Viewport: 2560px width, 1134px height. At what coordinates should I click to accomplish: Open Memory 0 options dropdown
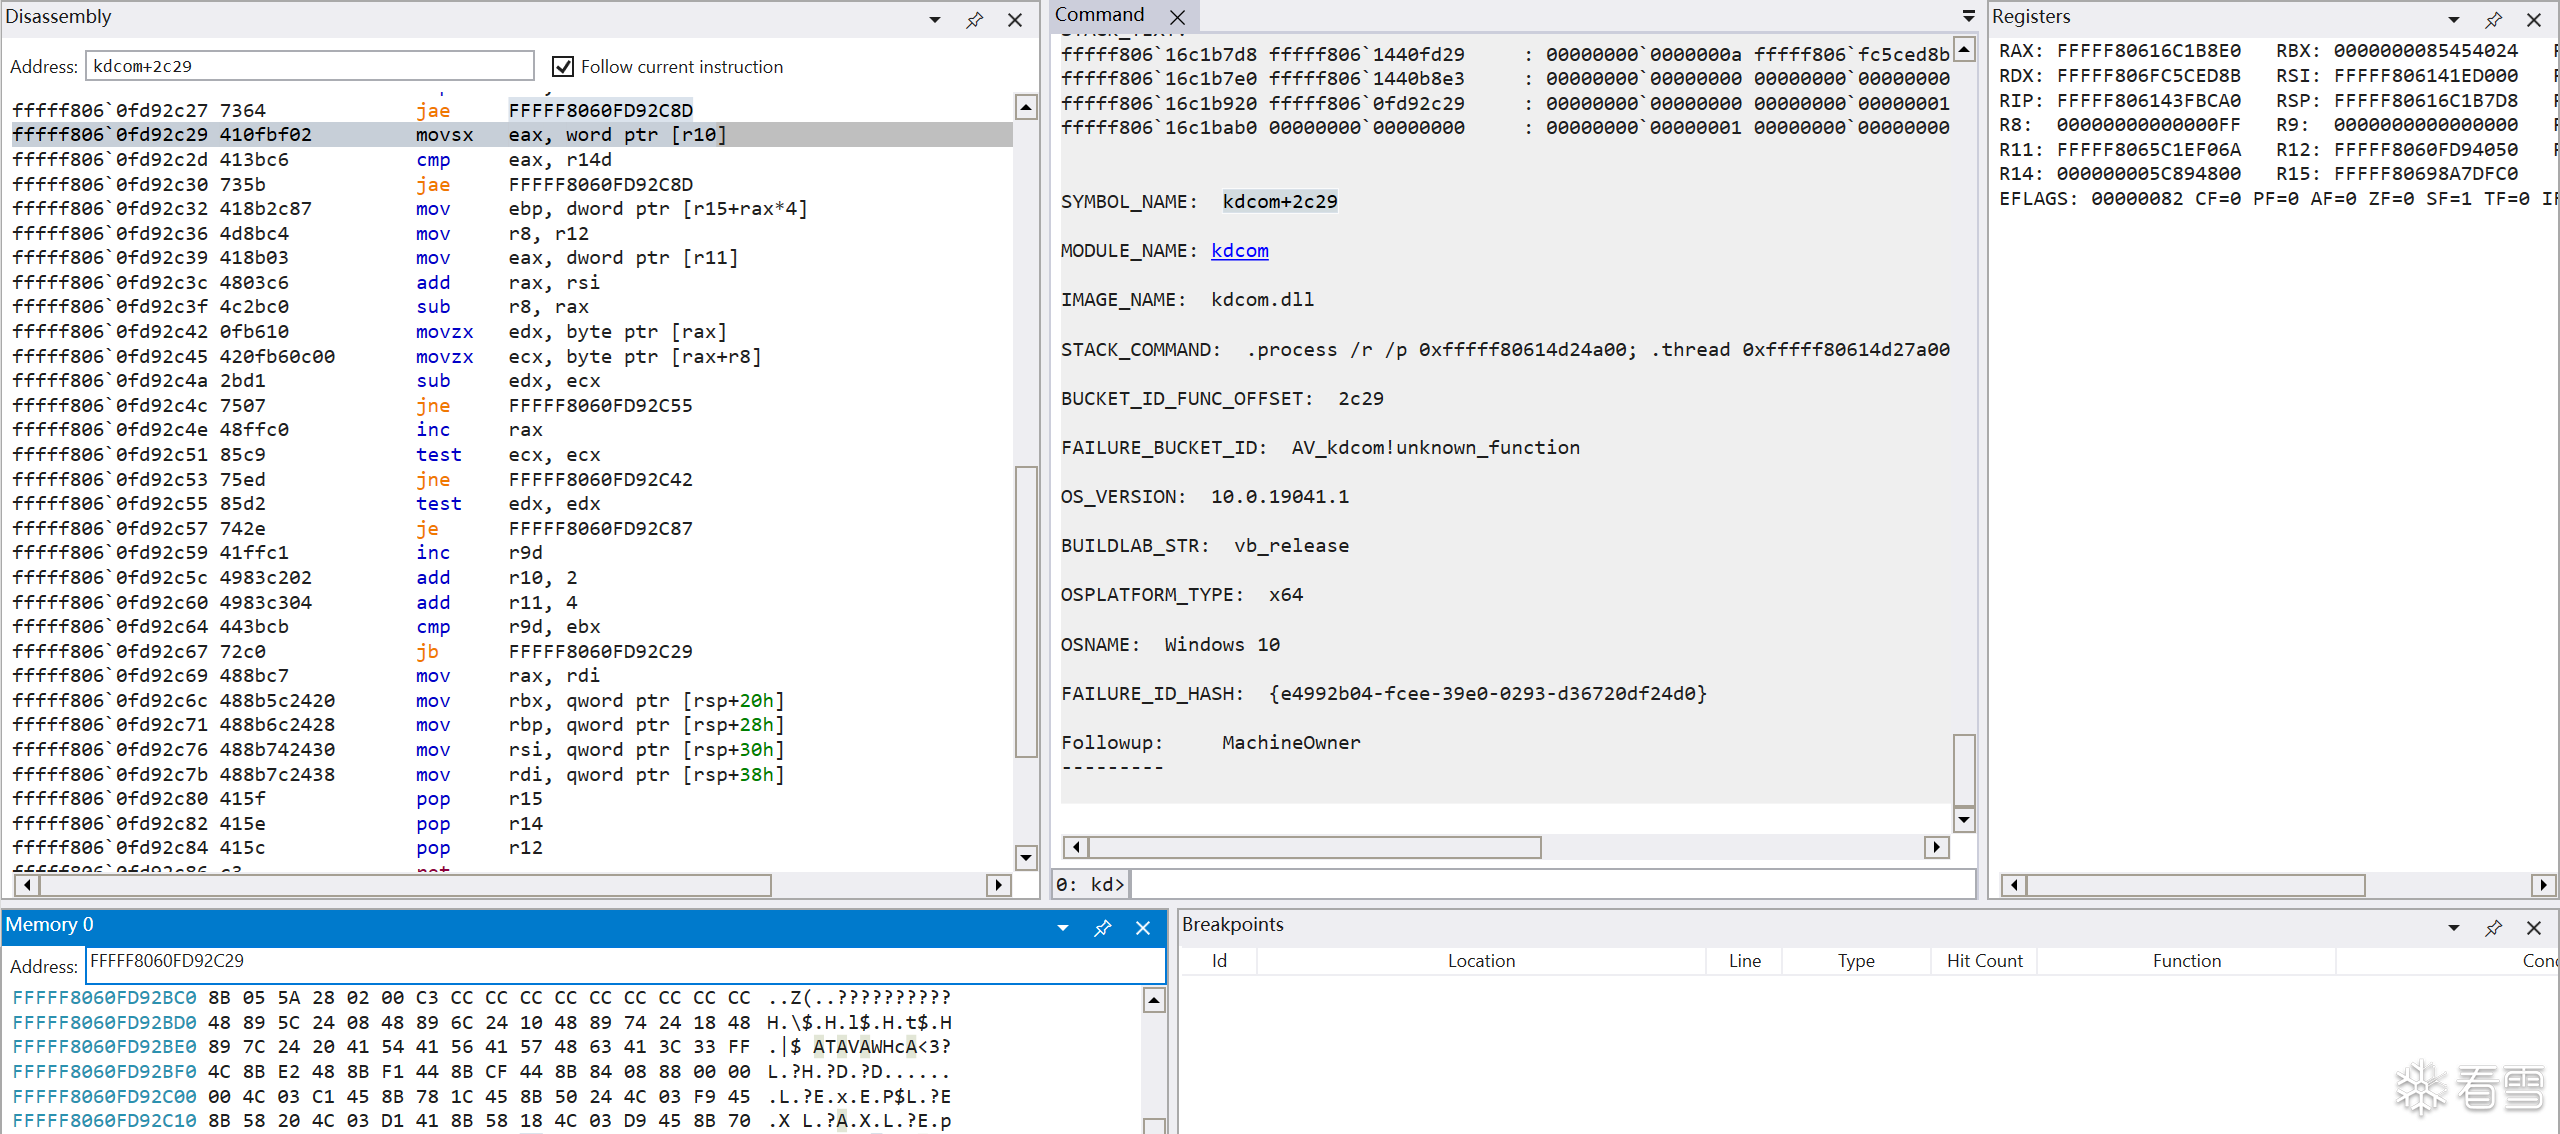point(1062,928)
